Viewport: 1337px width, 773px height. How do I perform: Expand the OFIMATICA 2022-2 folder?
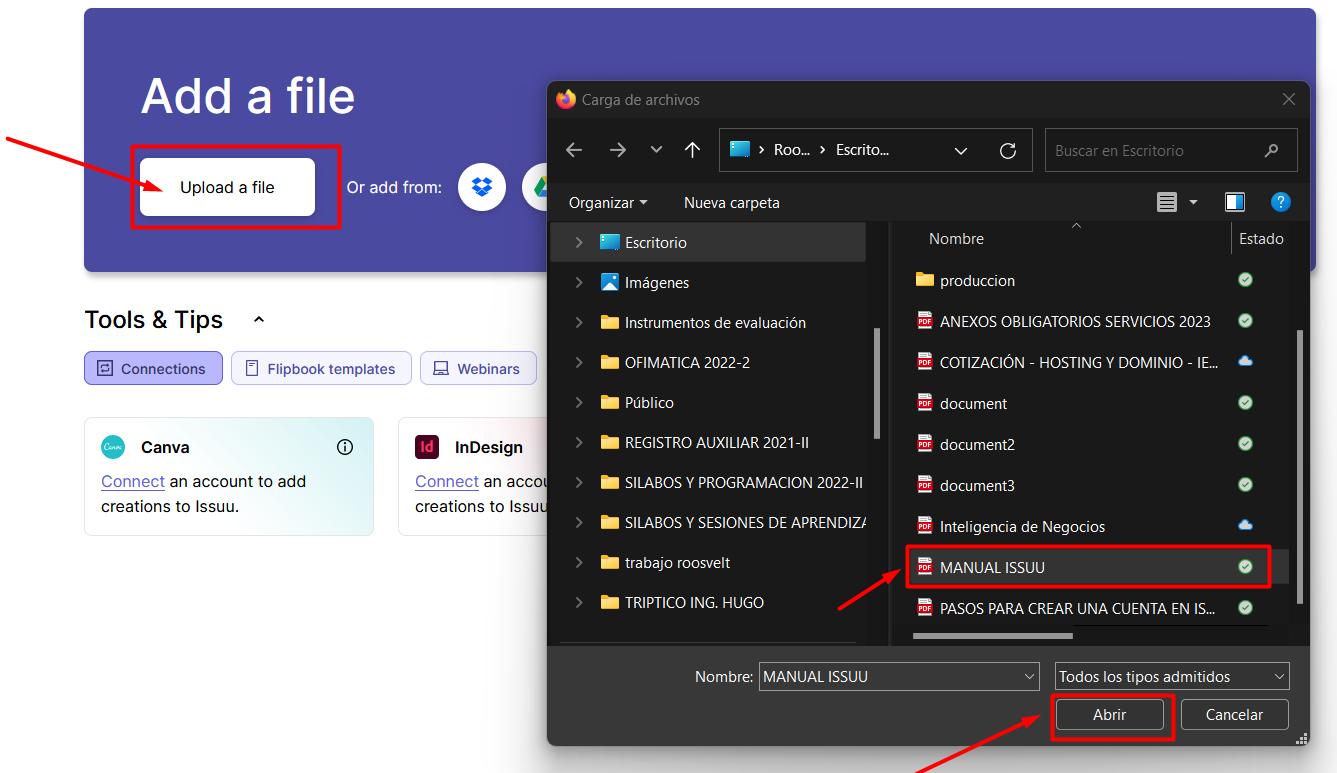tap(579, 362)
